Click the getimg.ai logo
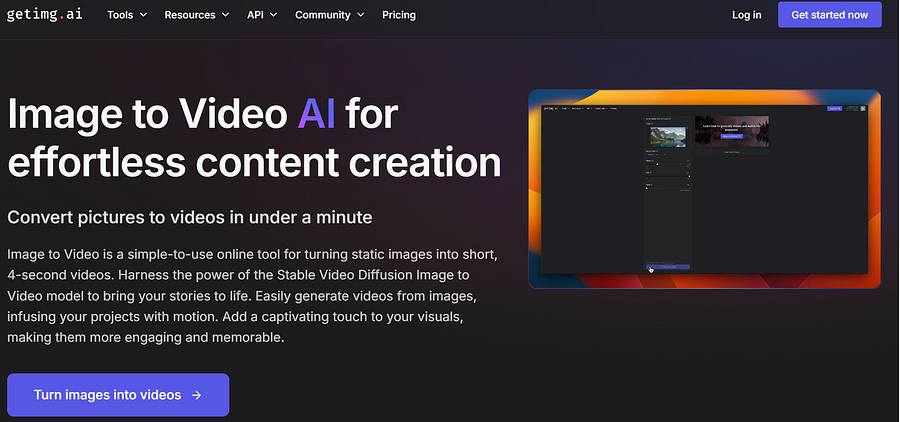Screen dimensions: 900x422 pyautogui.click(x=44, y=14)
